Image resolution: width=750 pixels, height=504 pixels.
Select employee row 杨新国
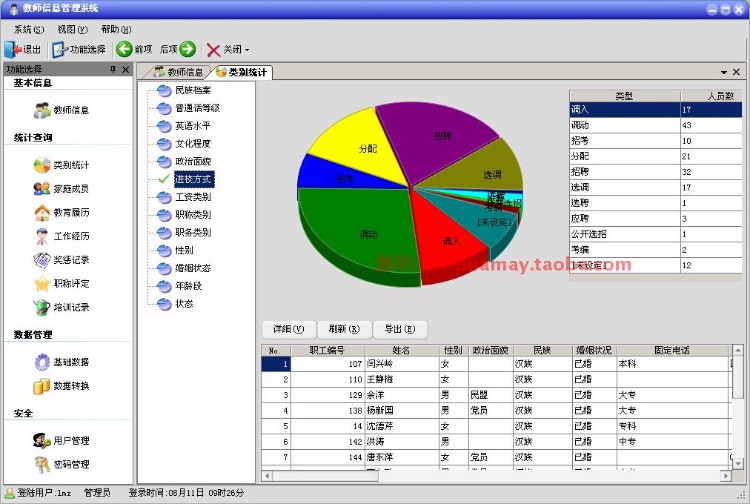tap(496, 410)
